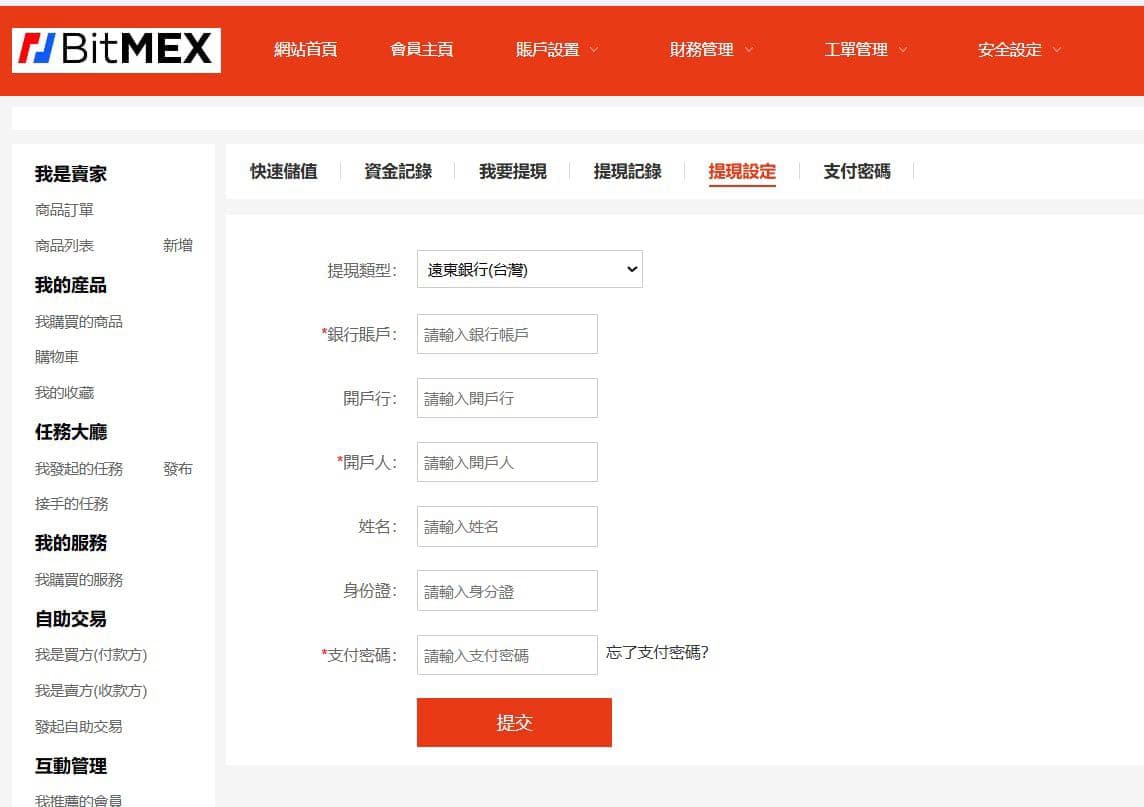This screenshot has height=807, width=1144.
Task: Open 我的收藏 in the sidebar
Action: coord(64,393)
